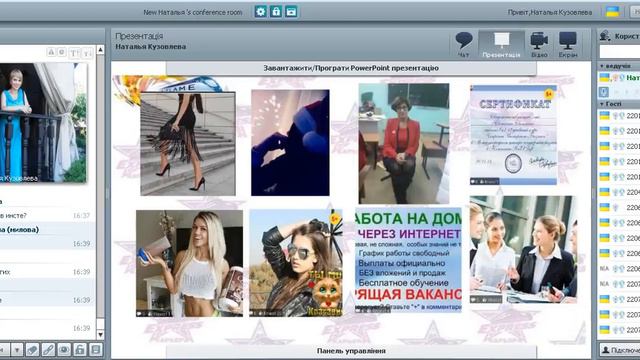Click the lock room icon in header
The width and height of the screenshot is (640, 360).
276,11
